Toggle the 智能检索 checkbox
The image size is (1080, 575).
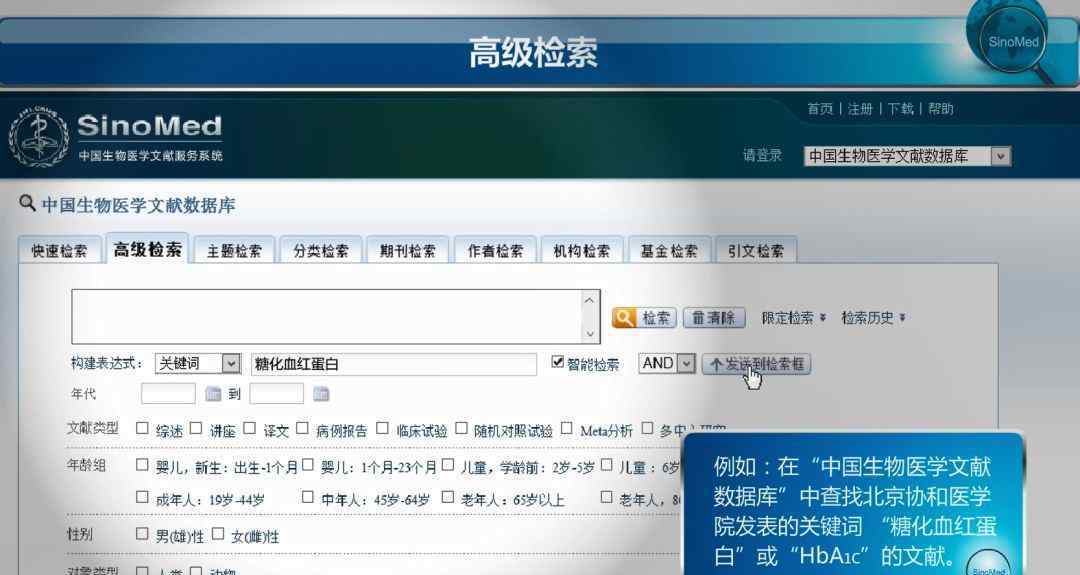558,362
